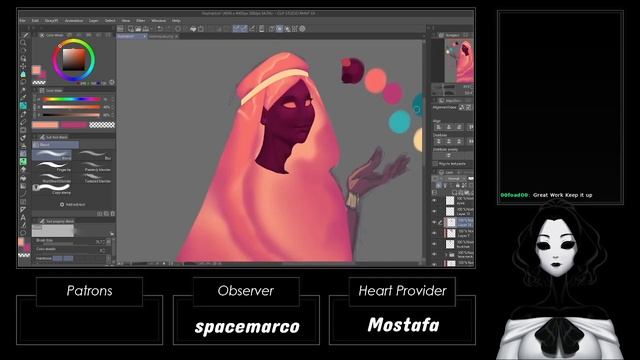Open the File menu
The image size is (640, 360).
click(22, 20)
